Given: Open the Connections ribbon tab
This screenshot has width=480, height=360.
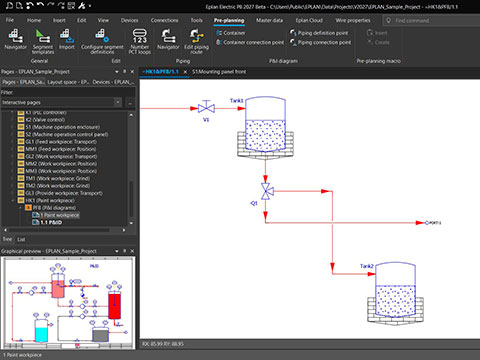Looking at the screenshot, I should coord(164,20).
